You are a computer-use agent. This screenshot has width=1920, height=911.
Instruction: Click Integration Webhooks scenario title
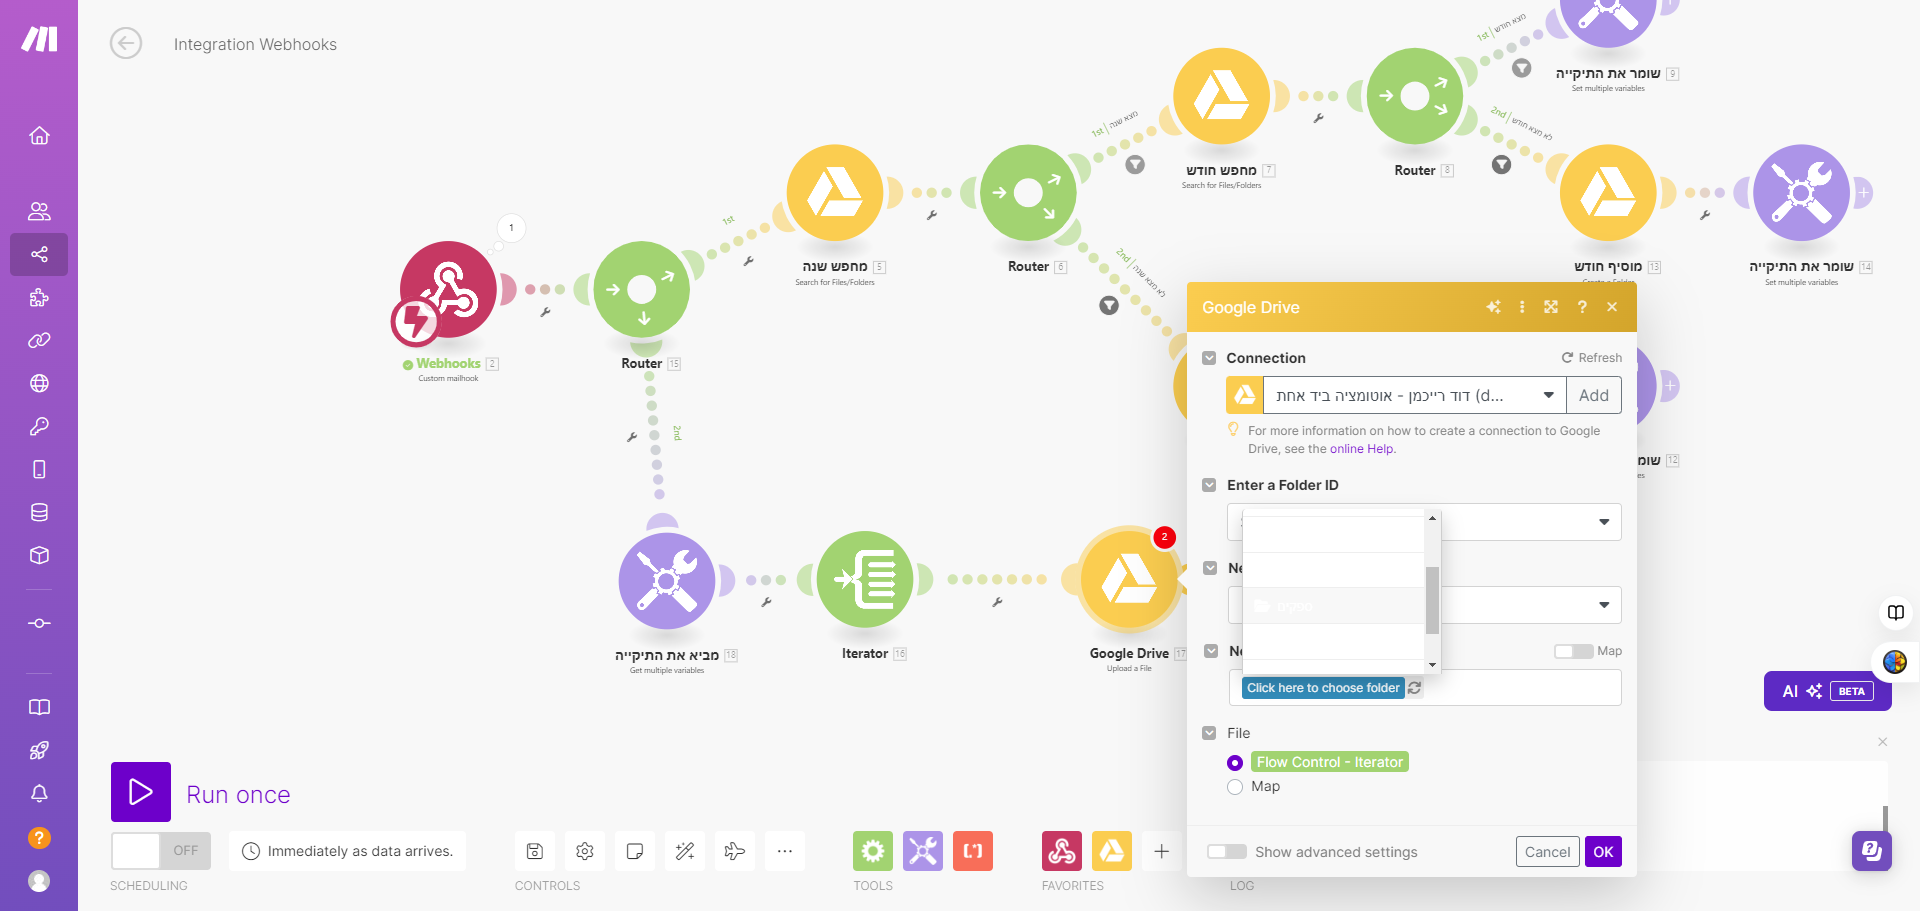255,44
